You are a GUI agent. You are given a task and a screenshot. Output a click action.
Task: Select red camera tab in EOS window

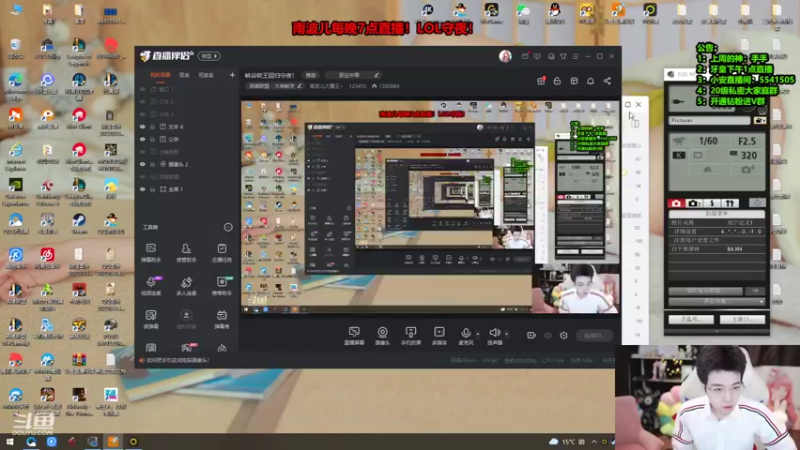(x=676, y=203)
